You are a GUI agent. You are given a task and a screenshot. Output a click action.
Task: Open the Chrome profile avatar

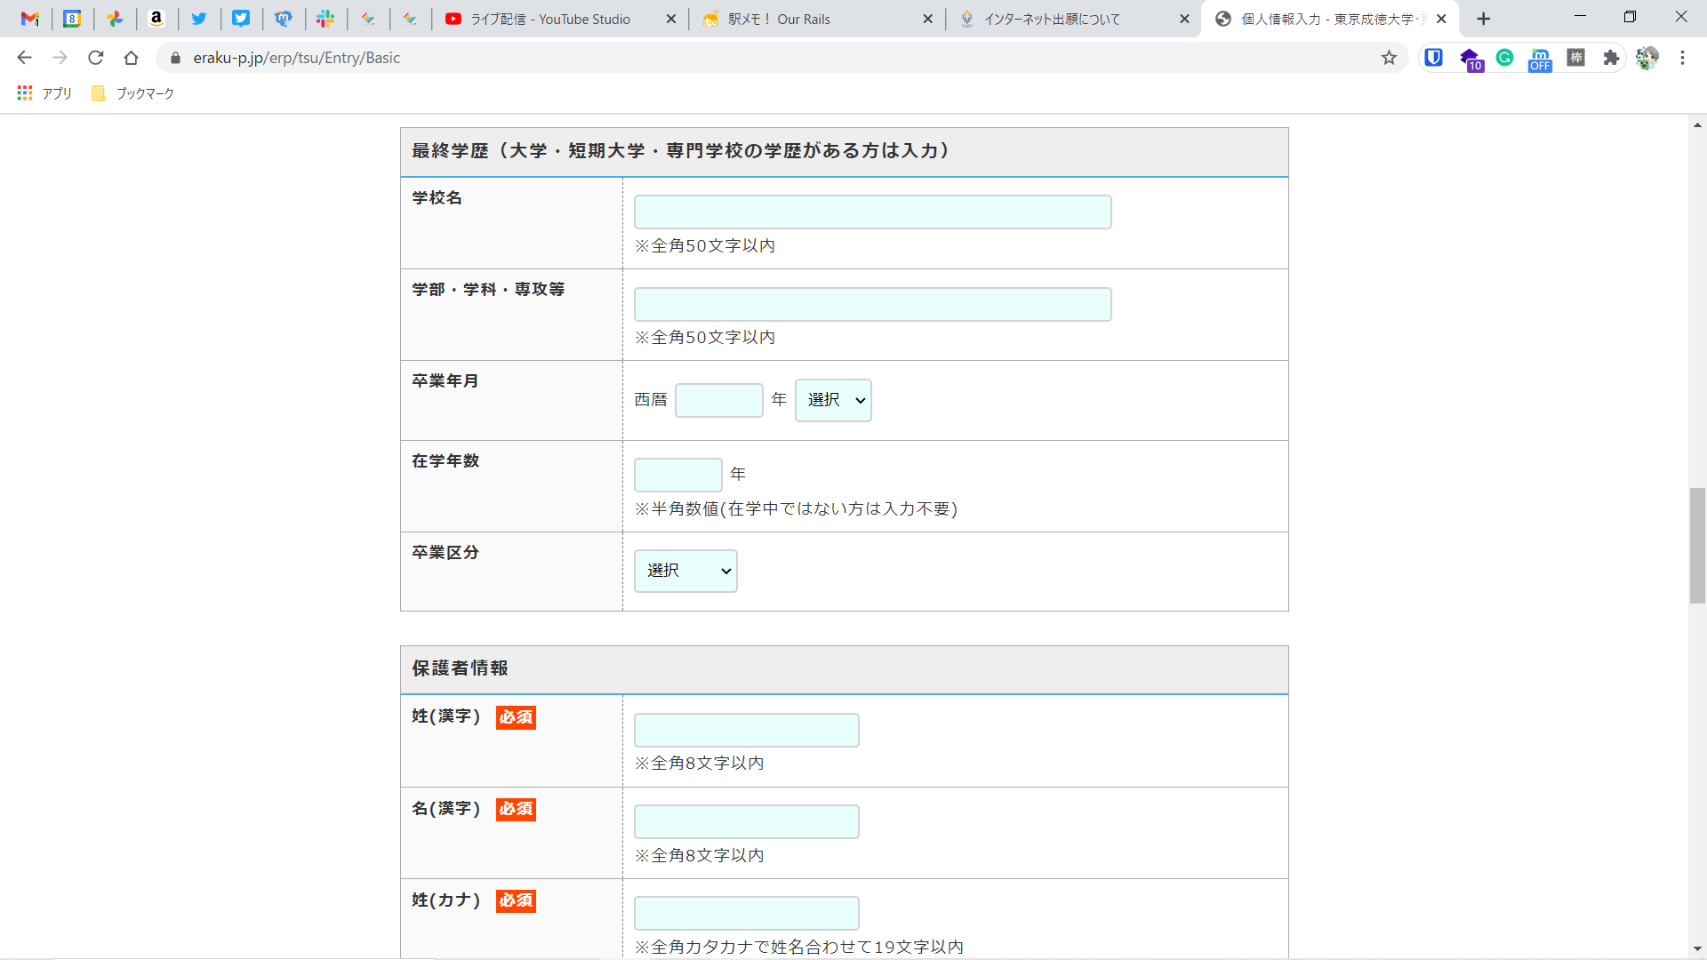coord(1647,58)
